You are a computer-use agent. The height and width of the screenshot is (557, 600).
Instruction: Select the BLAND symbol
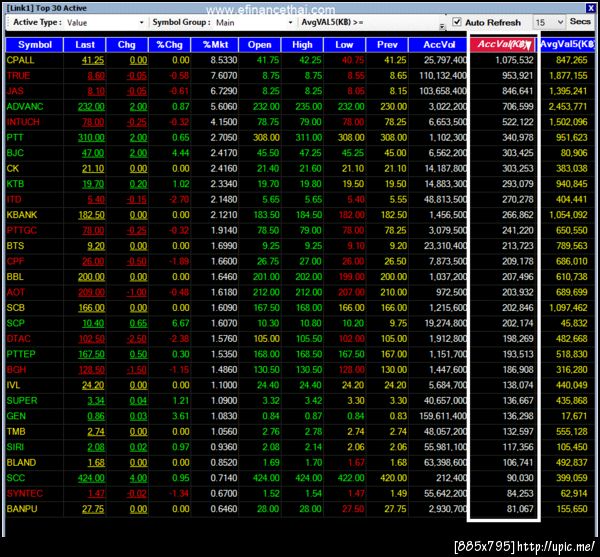click(x=21, y=463)
